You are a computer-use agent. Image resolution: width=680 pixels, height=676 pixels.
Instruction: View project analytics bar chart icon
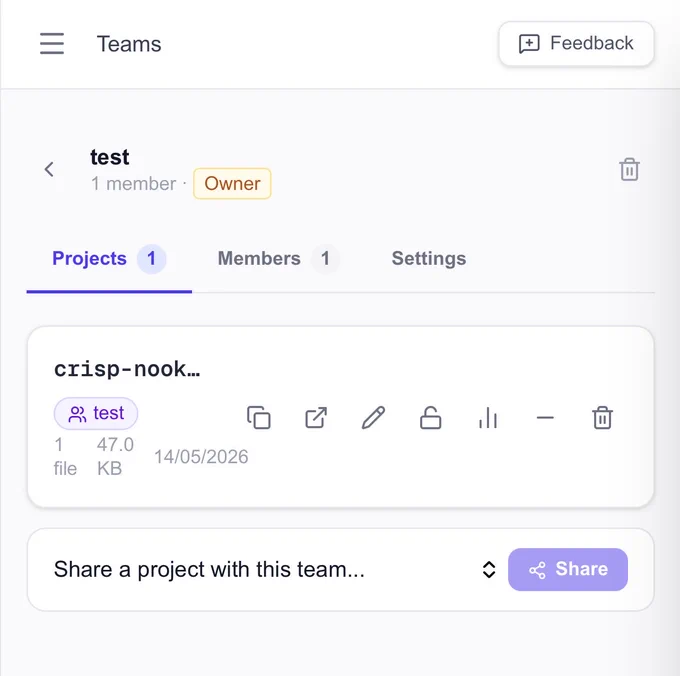pos(488,418)
